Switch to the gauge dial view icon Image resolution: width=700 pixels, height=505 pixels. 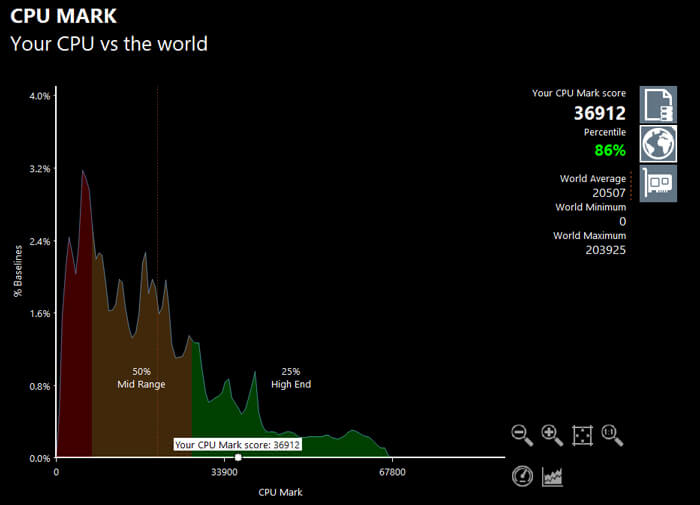tap(522, 476)
